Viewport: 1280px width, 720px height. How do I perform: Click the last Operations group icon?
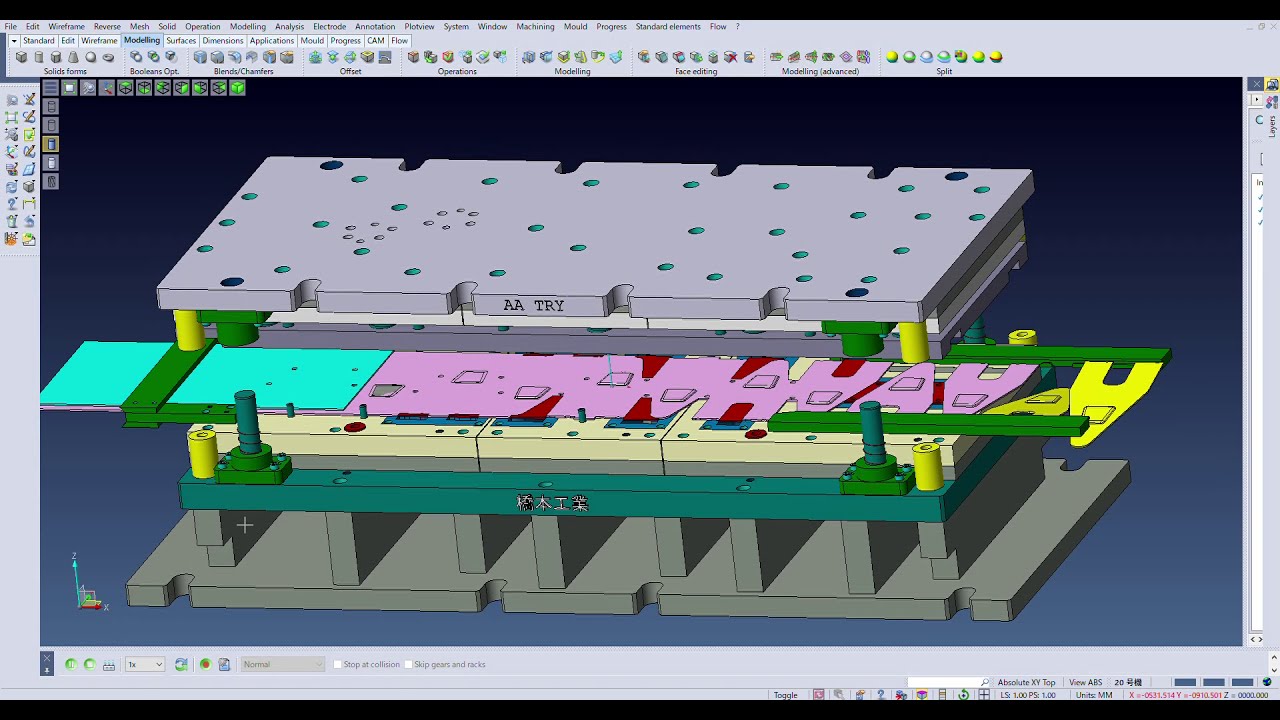500,57
